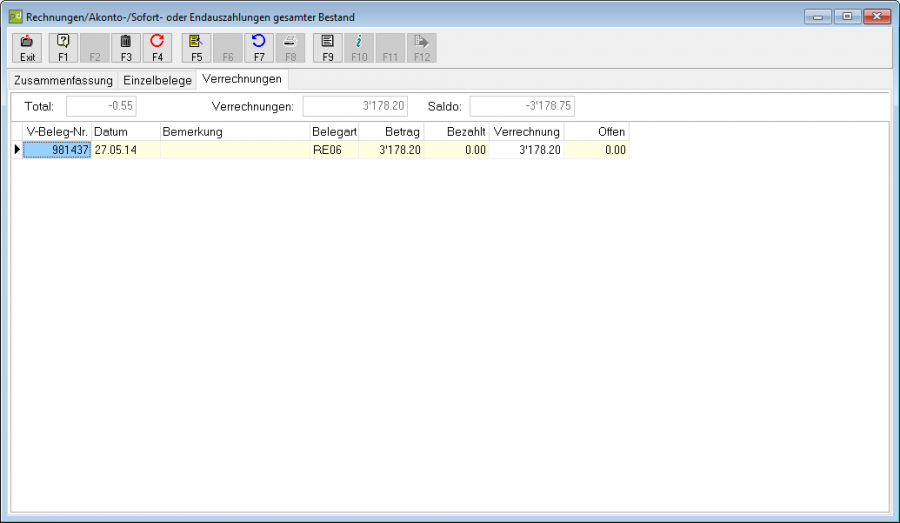Click the Saldo field showing -3'178.75
Screen dimensions: 900x523
[522, 106]
